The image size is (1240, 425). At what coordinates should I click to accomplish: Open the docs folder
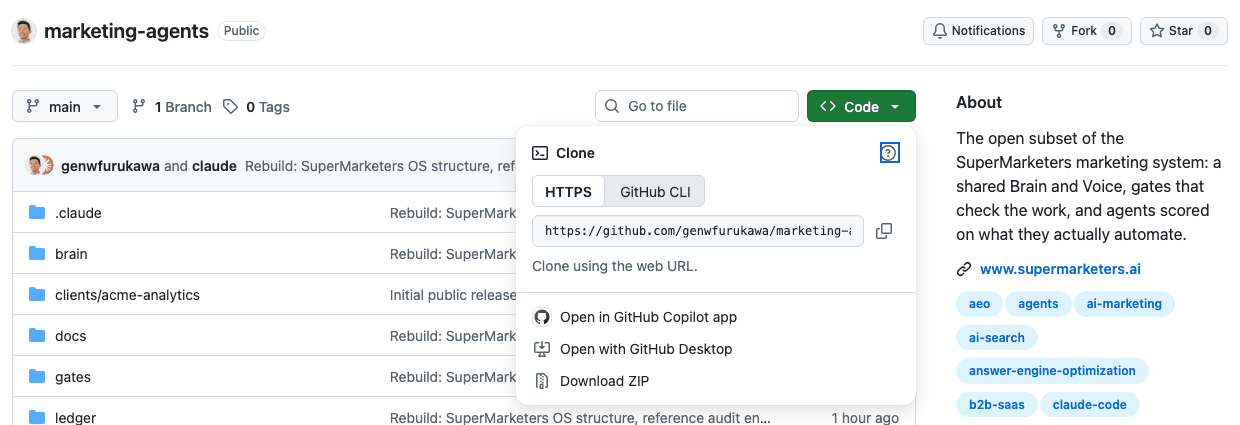(70, 336)
